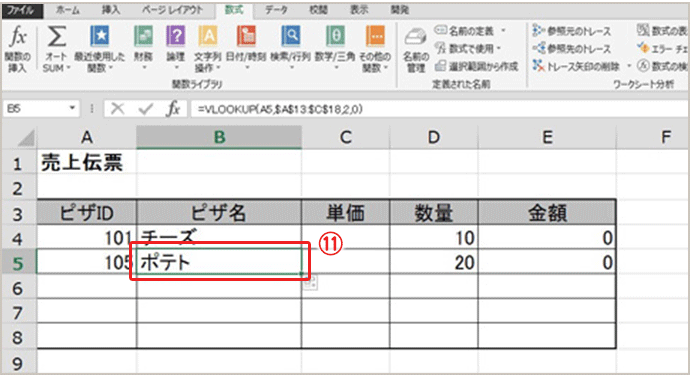Open the 文字列操作 text functions icon
Image resolution: width=690 pixels, height=375 pixels.
(x=208, y=48)
